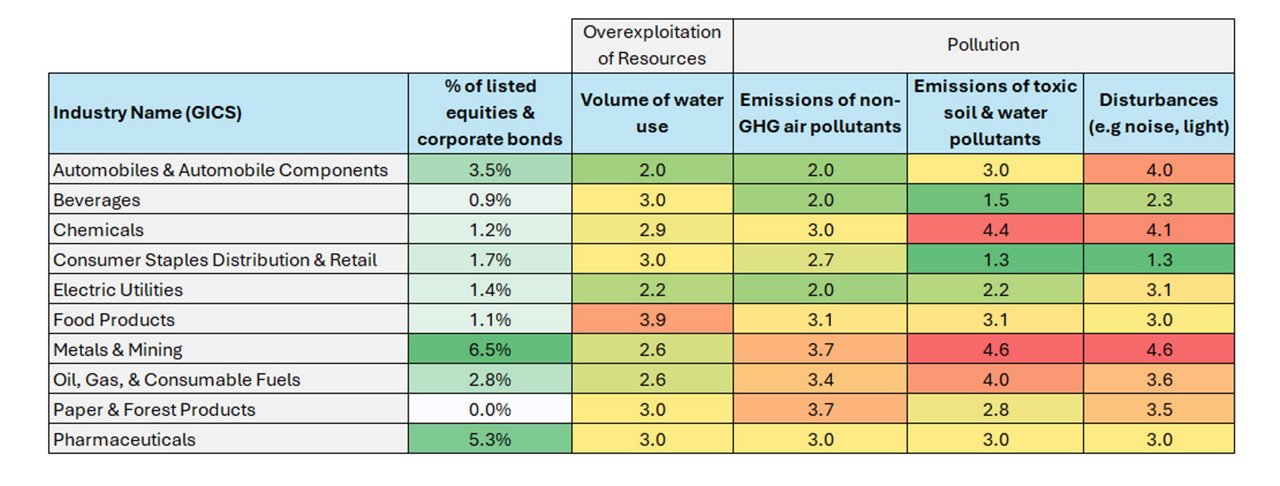Click the red 4.4 Chemicals soil pollutants cell
Image resolution: width=1280 pixels, height=486 pixels.
pos(994,230)
